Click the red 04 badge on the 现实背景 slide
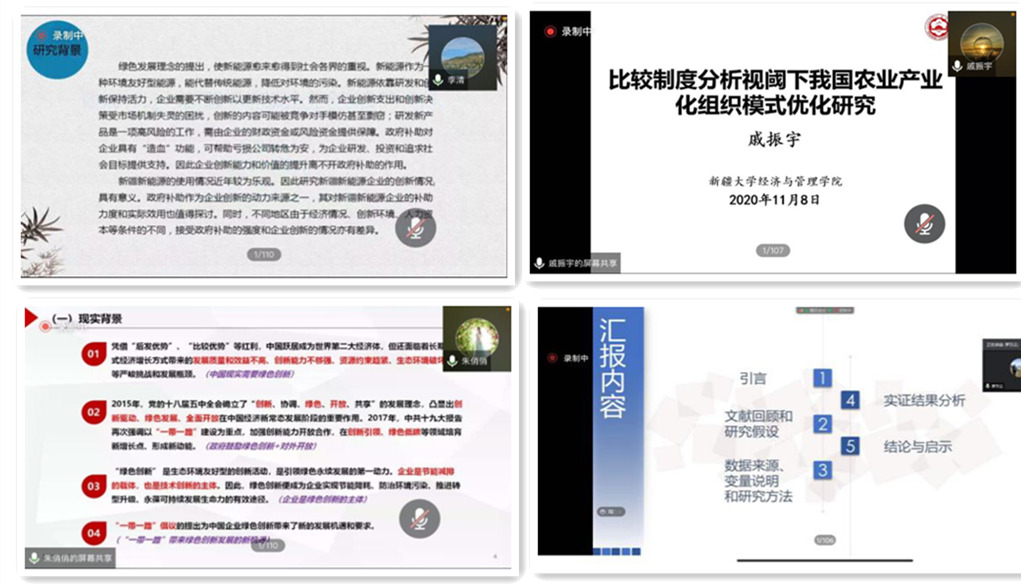Image resolution: width=1021 pixels, height=584 pixels. tap(92, 532)
